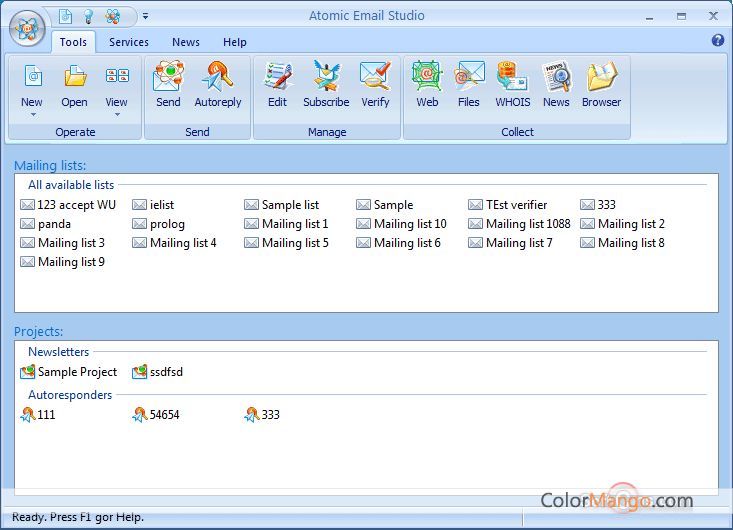Click the Open folder icon
Viewport: 733px width, 530px height.
coord(75,76)
